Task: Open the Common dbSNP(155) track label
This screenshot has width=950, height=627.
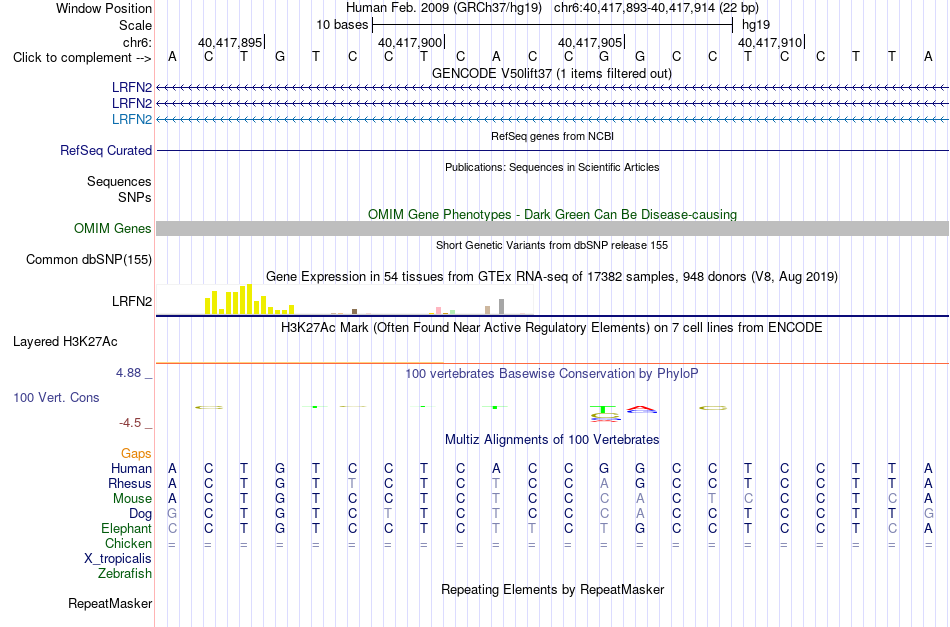Action: tap(88, 259)
